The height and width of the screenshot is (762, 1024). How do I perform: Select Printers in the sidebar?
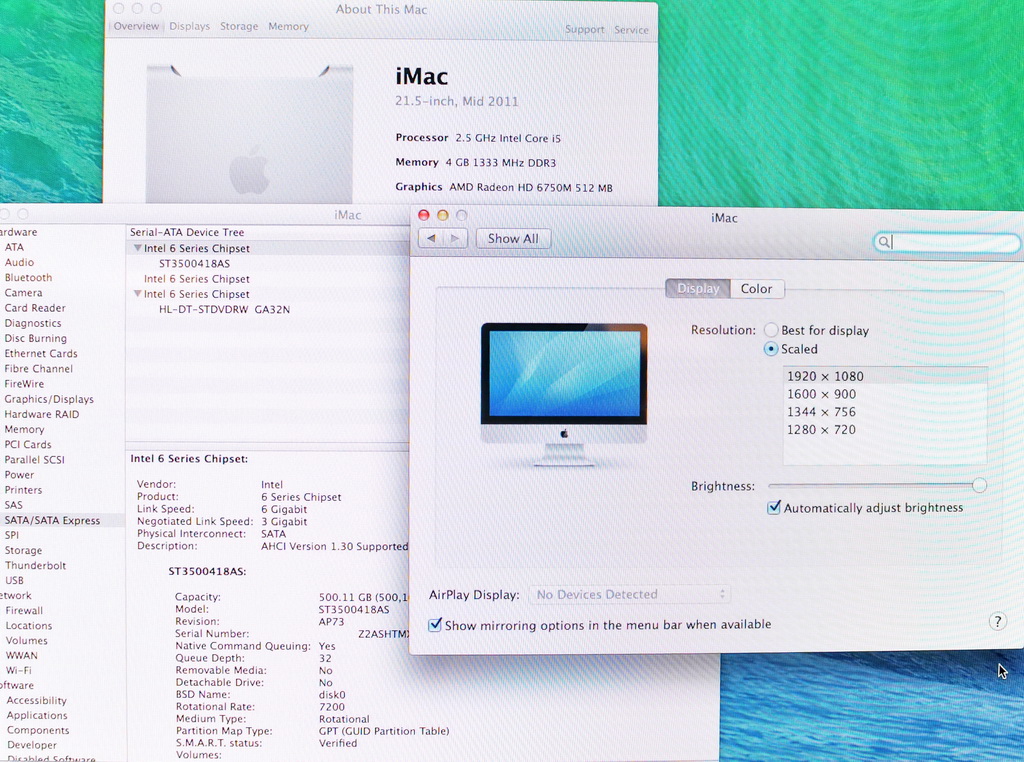click(x=23, y=490)
